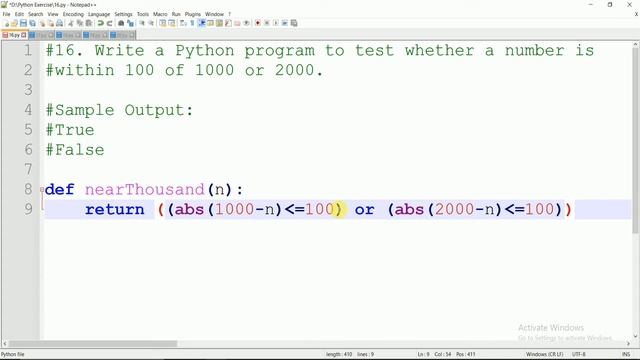
Task: Click the Playback macro icon
Action: coord(276,23)
